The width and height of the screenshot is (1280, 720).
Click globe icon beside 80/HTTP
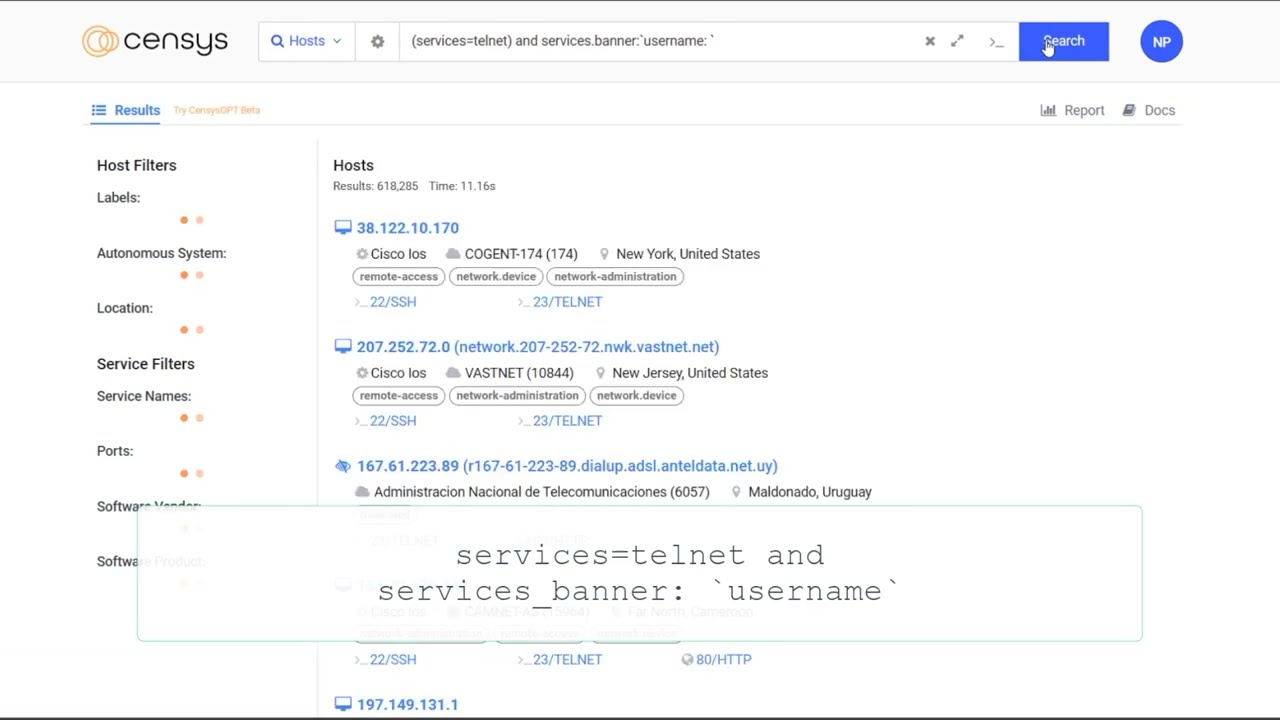[x=687, y=660]
